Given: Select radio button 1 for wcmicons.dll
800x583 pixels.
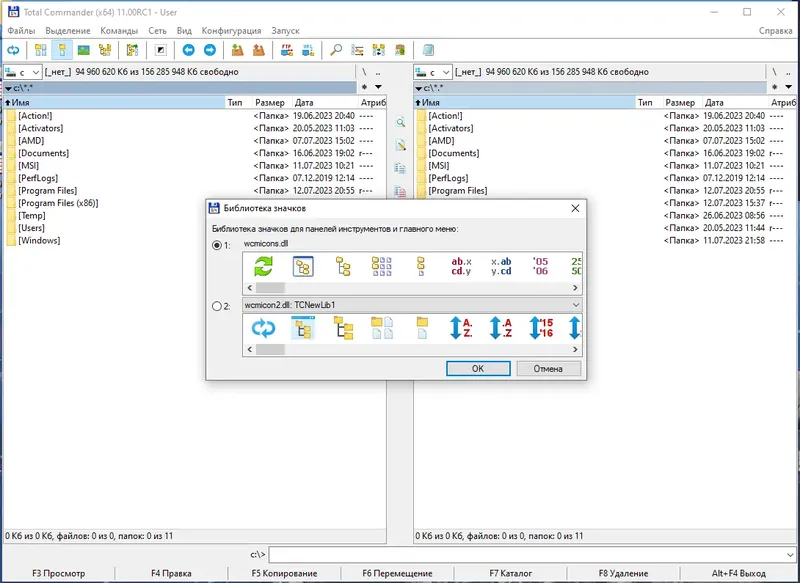Looking at the screenshot, I should pyautogui.click(x=217, y=245).
